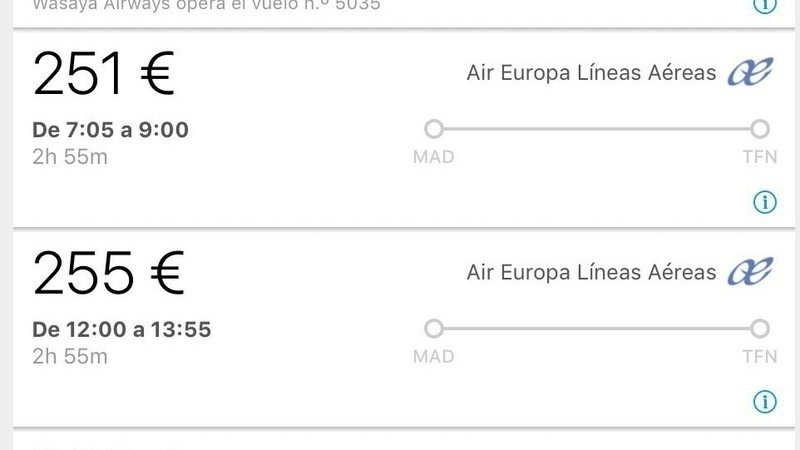Image resolution: width=800 pixels, height=450 pixels.
Task: Tap info icon on Wasaya Airways card
Action: (x=764, y=6)
